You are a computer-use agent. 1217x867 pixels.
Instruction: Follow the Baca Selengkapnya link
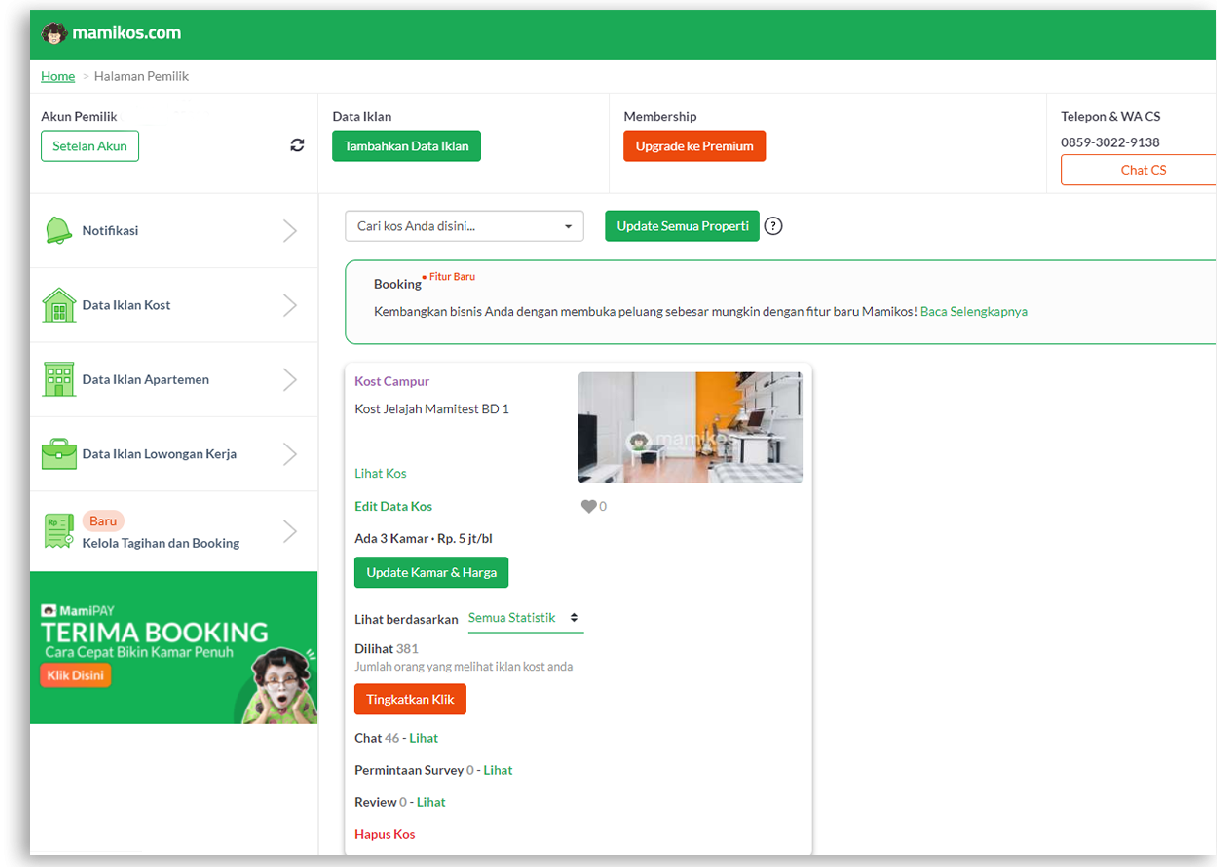pos(973,311)
